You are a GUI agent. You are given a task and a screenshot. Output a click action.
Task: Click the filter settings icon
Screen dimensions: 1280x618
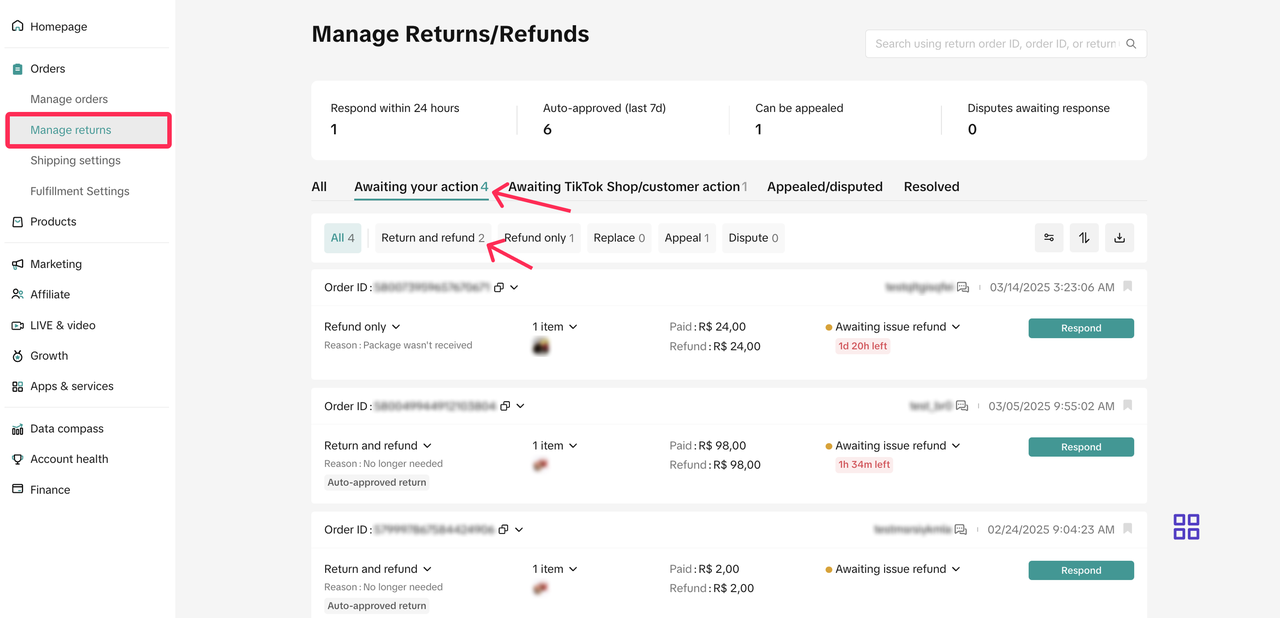[x=1049, y=238]
